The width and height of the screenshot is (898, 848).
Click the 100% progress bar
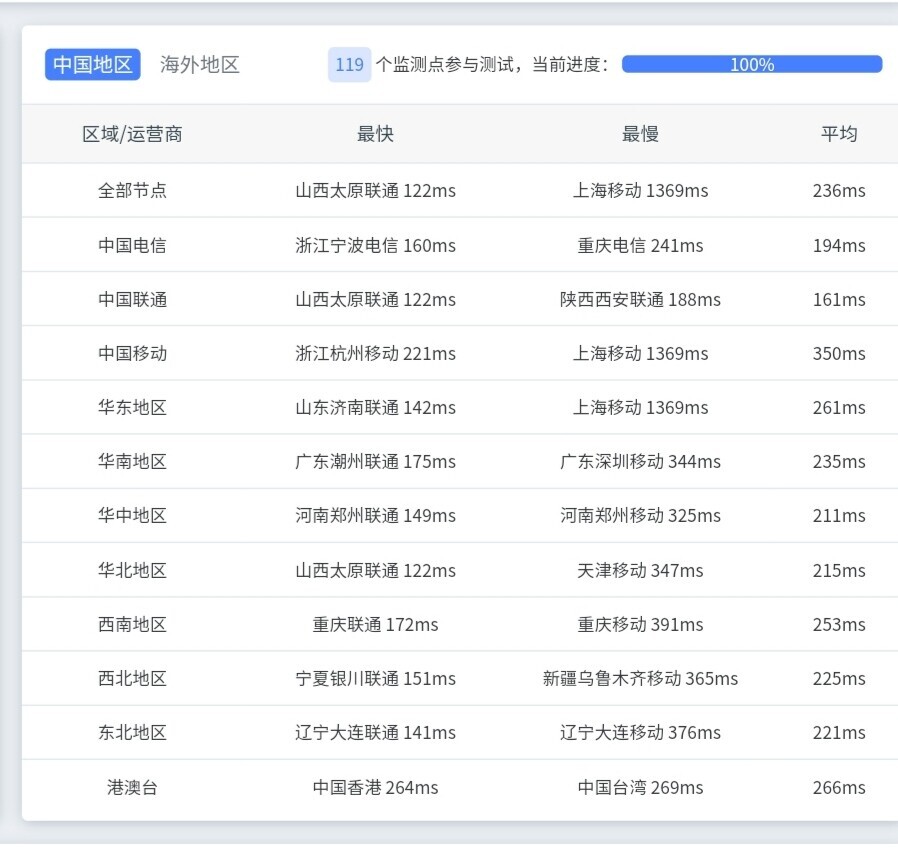752,64
